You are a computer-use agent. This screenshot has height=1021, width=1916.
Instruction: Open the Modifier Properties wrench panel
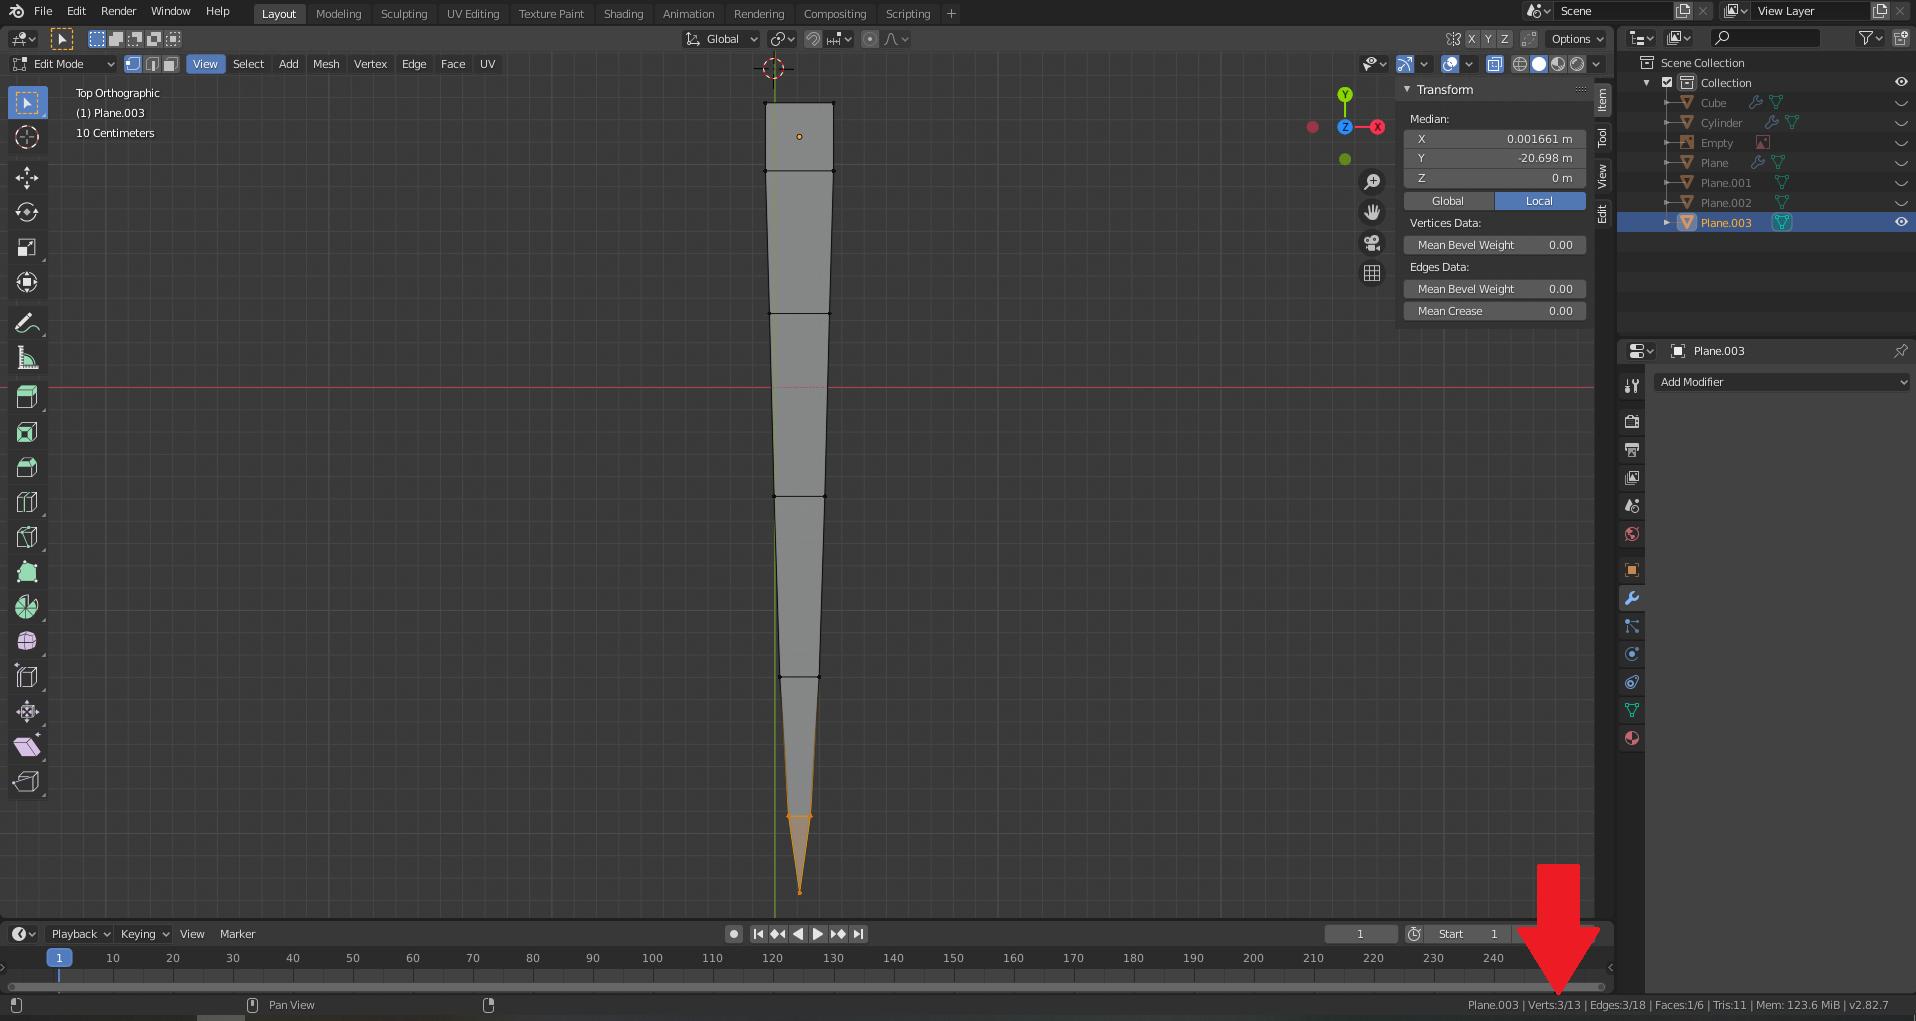click(x=1631, y=598)
